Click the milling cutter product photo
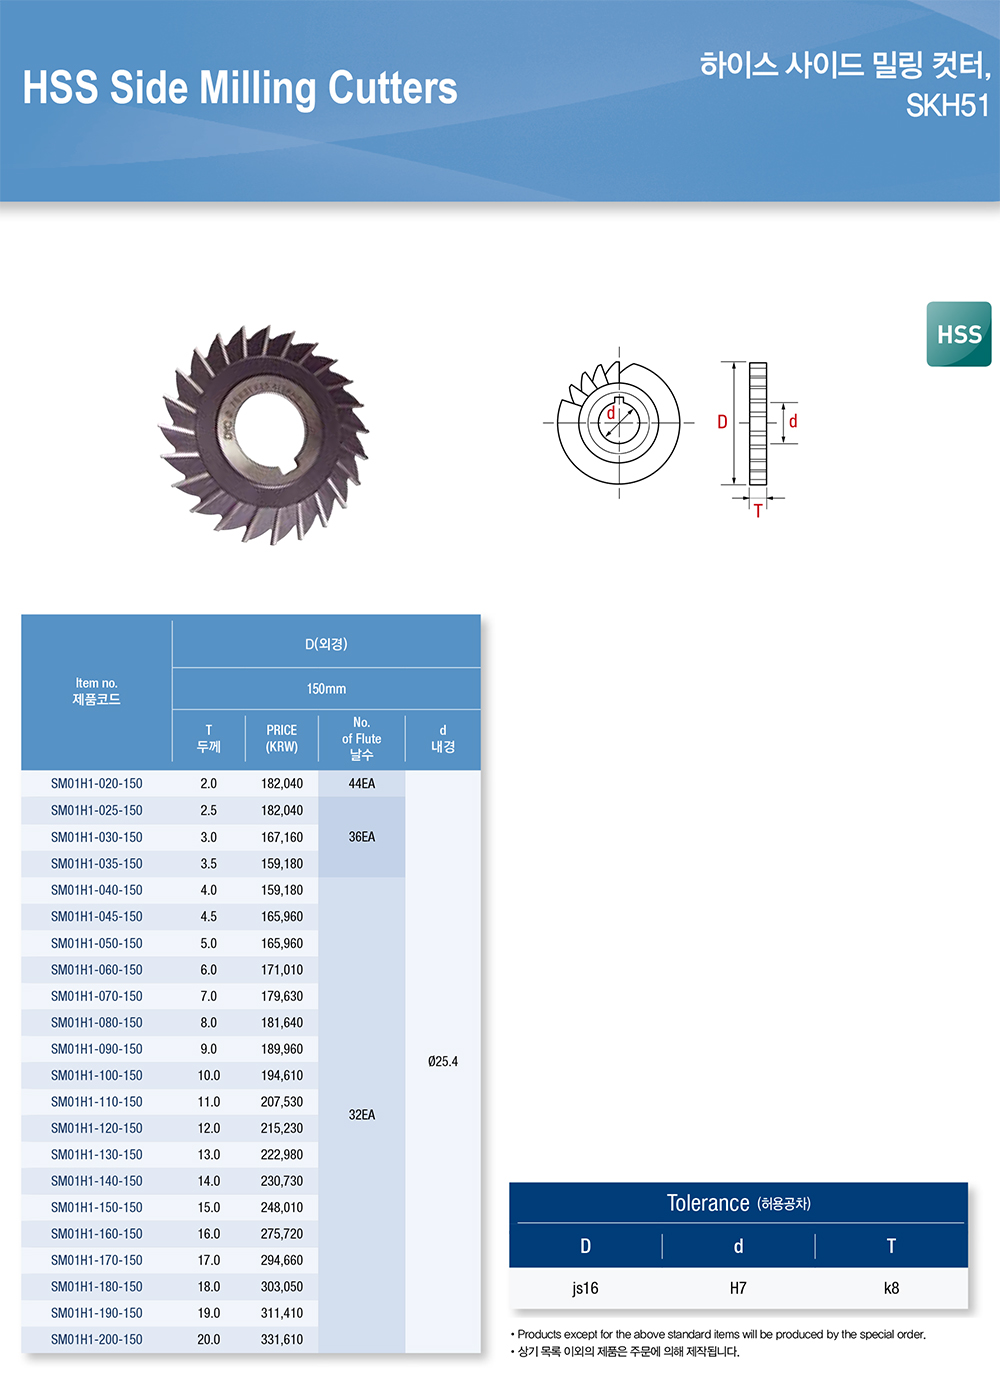Screen dimensions: 1000x1373 pyautogui.click(x=264, y=434)
